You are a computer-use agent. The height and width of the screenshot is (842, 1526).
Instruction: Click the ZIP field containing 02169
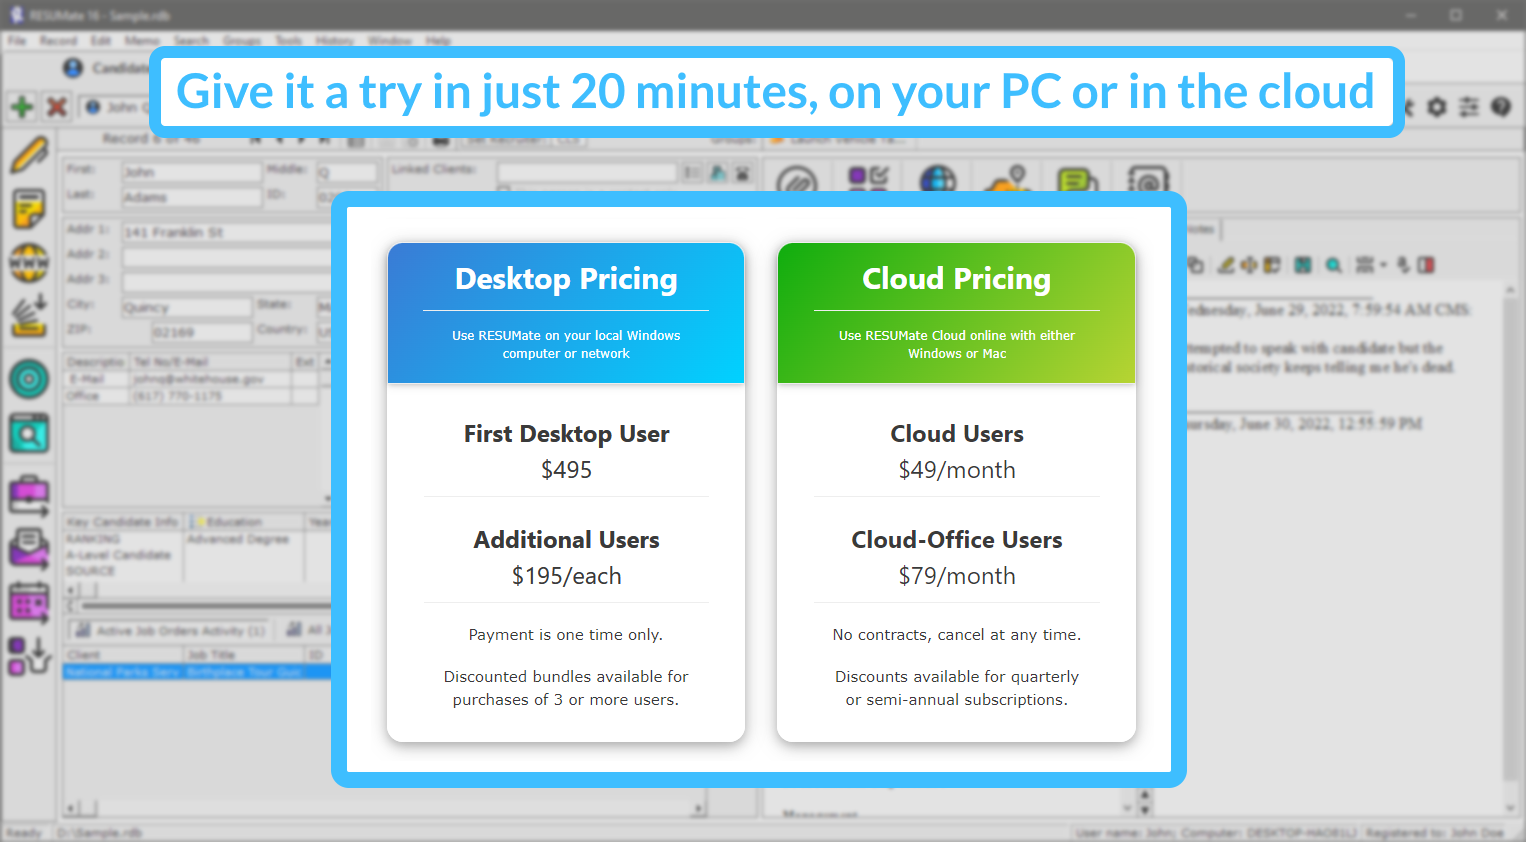tap(201, 332)
